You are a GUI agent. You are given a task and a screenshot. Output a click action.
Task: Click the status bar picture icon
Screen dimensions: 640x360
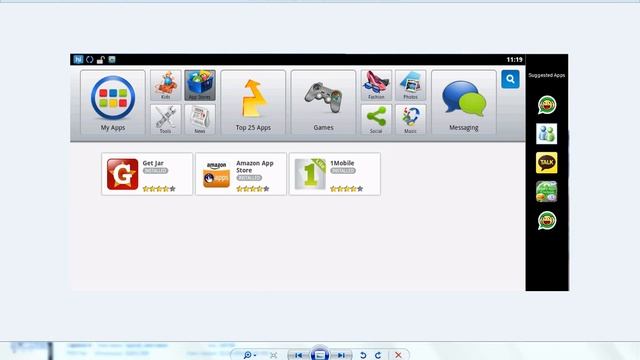112,60
